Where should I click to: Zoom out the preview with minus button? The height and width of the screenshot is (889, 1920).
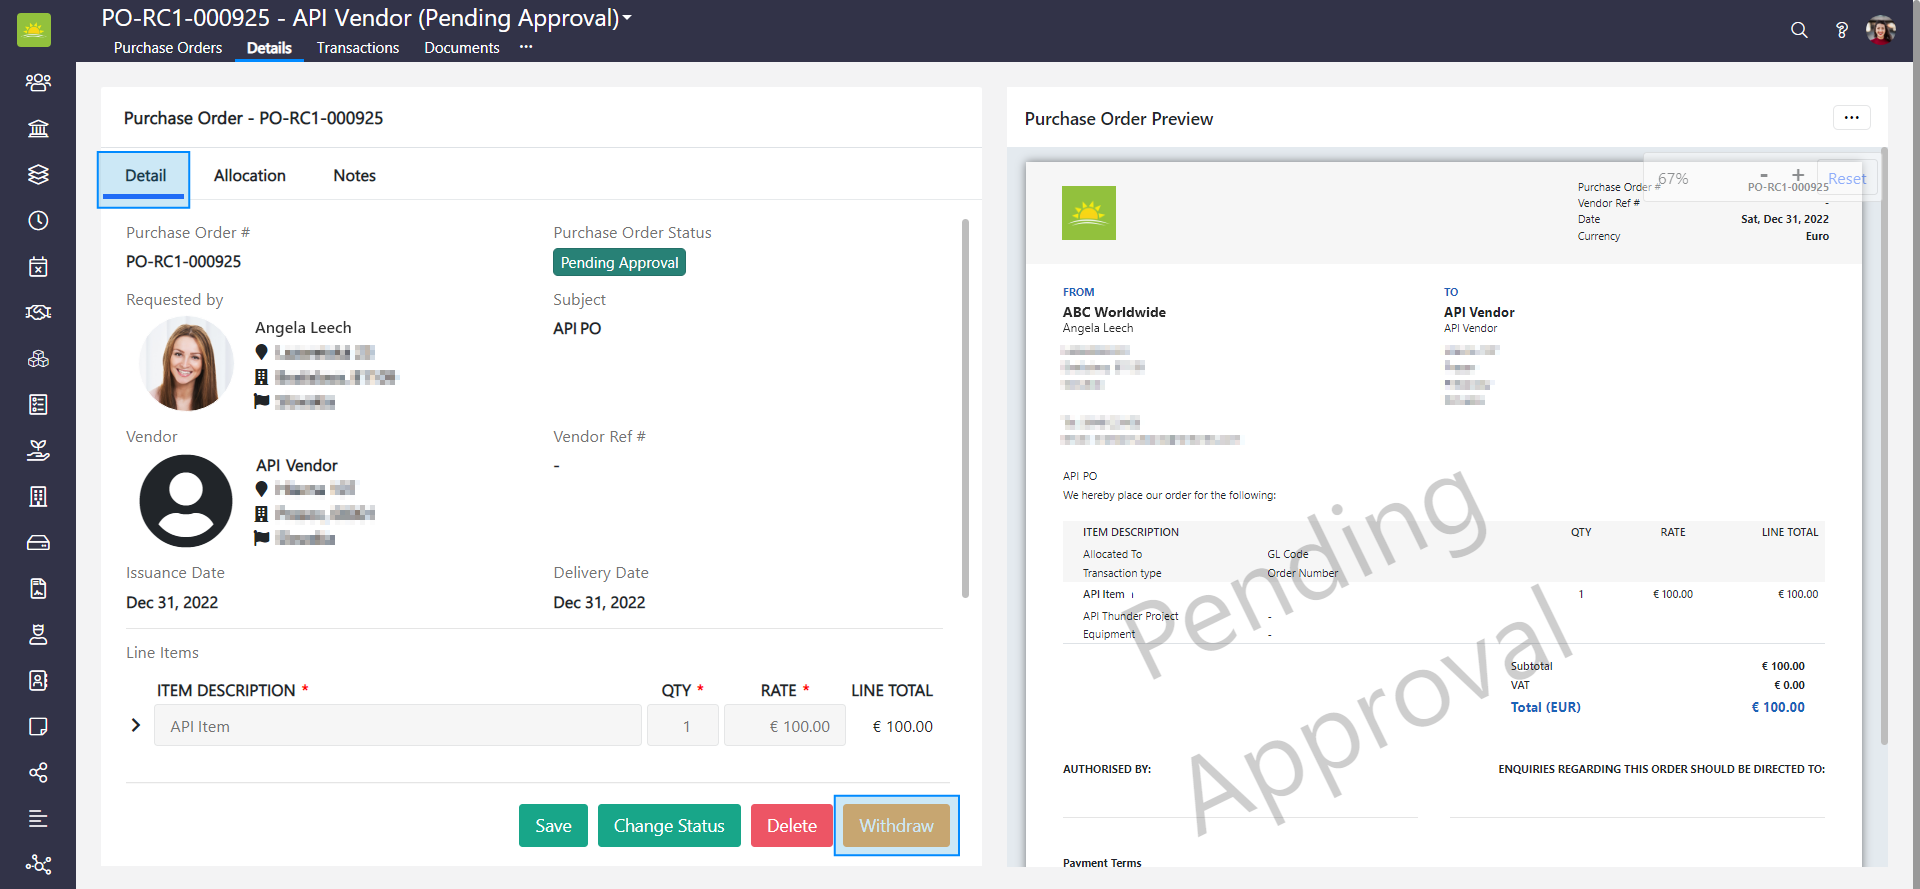(x=1764, y=175)
